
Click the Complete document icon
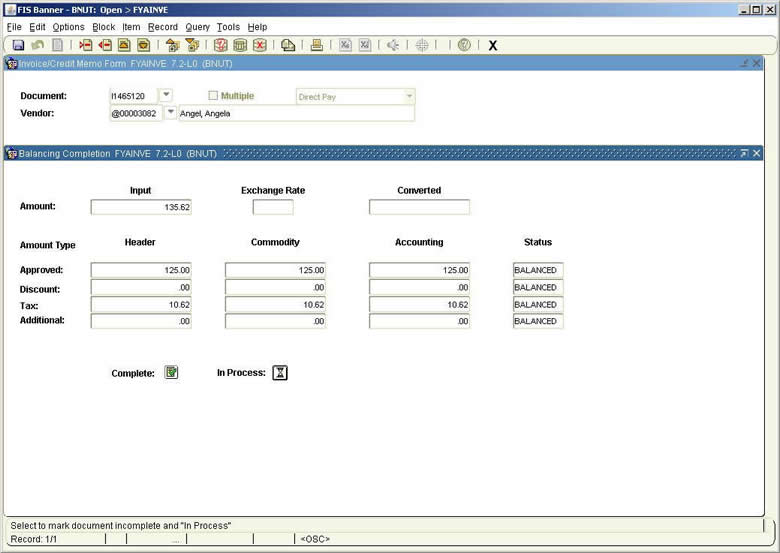171,372
